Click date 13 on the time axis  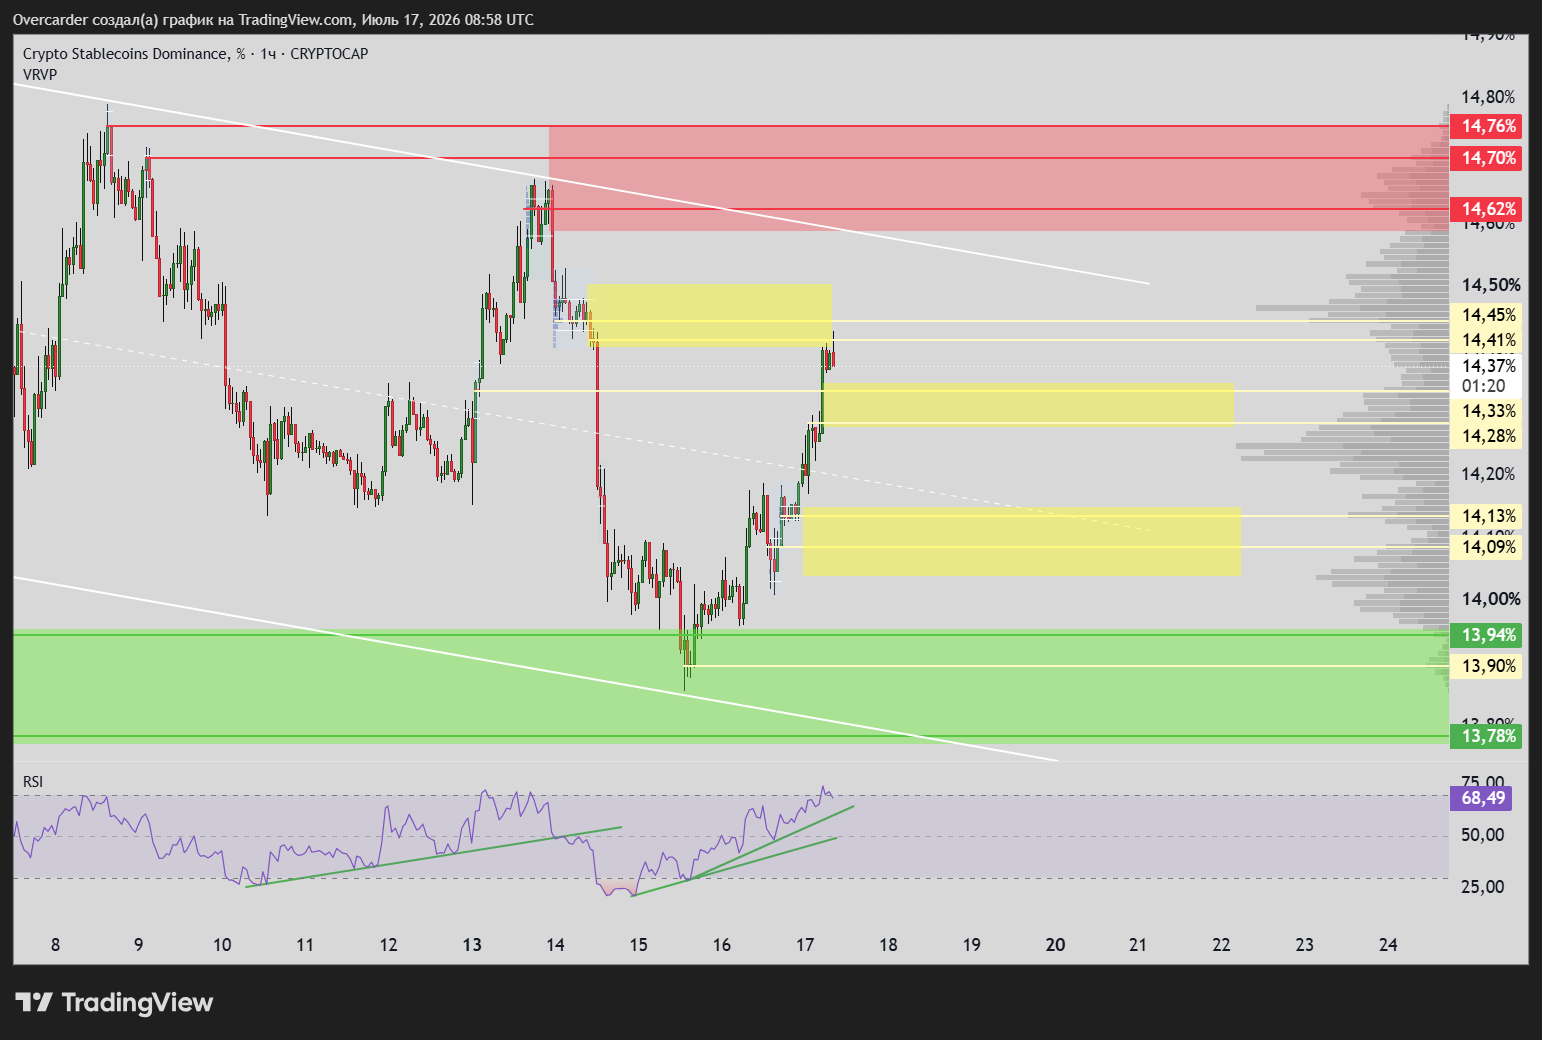(472, 945)
